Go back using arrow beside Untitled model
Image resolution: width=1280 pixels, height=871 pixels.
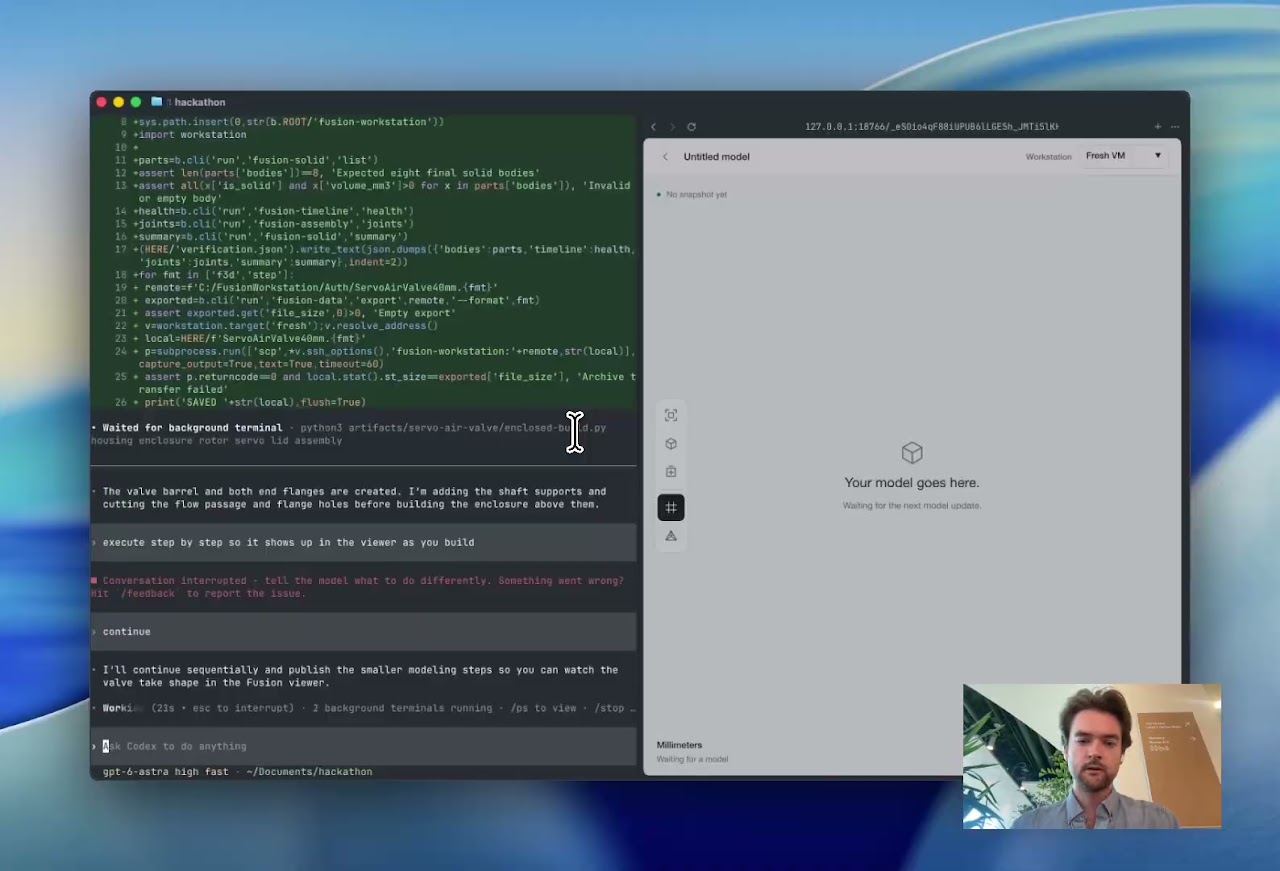[665, 157]
